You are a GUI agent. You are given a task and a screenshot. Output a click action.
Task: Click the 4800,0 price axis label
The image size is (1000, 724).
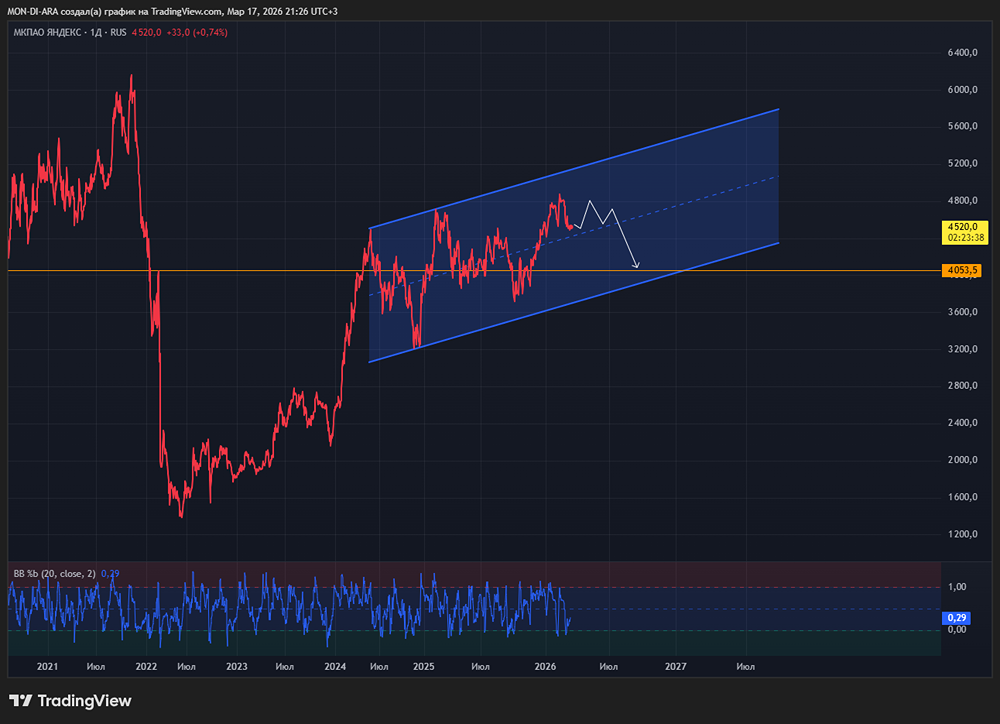click(962, 200)
